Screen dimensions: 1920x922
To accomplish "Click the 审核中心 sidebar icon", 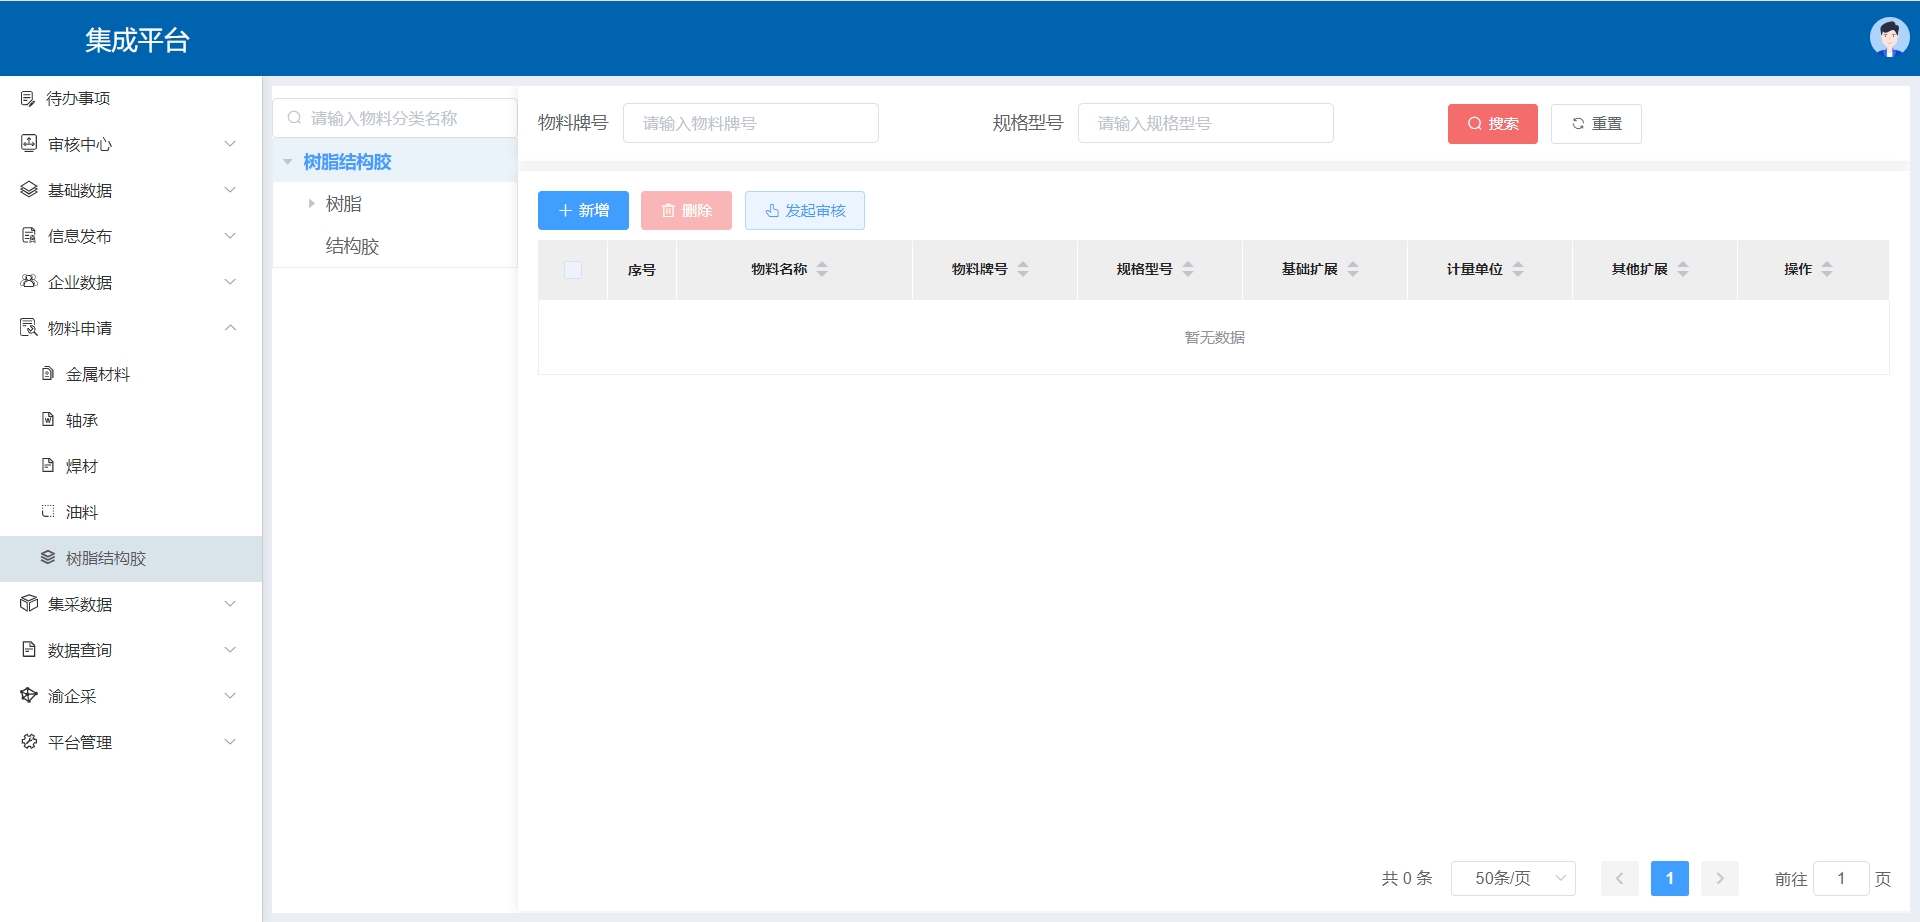I will (29, 144).
